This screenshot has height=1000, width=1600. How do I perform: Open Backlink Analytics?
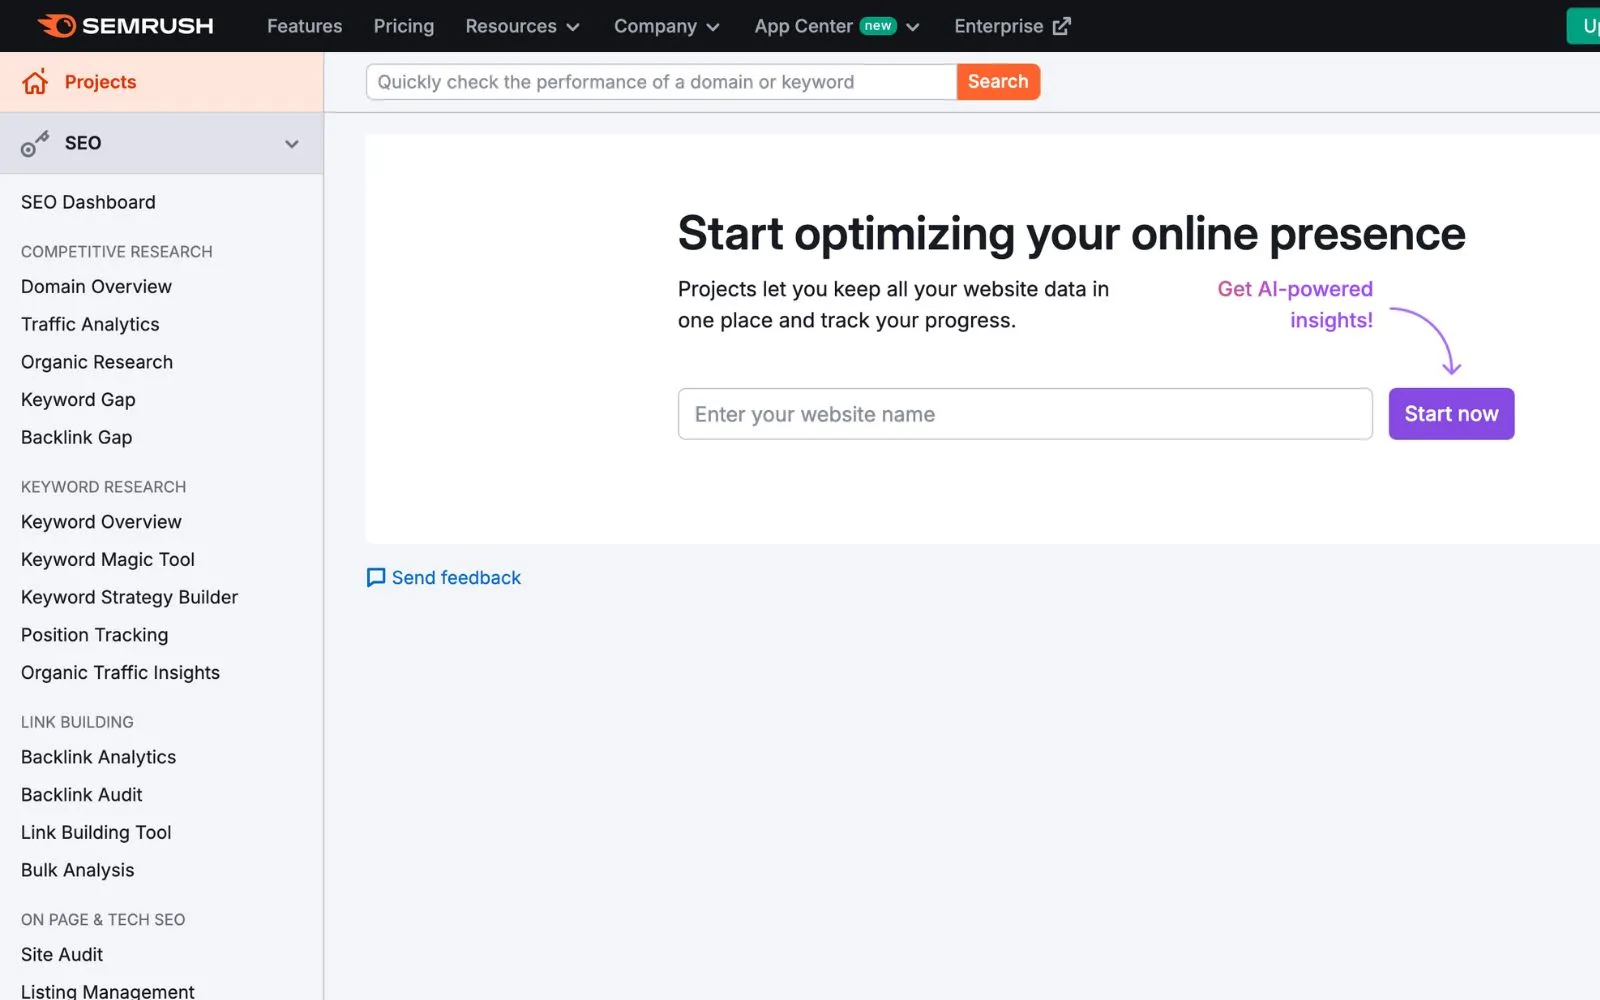click(98, 757)
